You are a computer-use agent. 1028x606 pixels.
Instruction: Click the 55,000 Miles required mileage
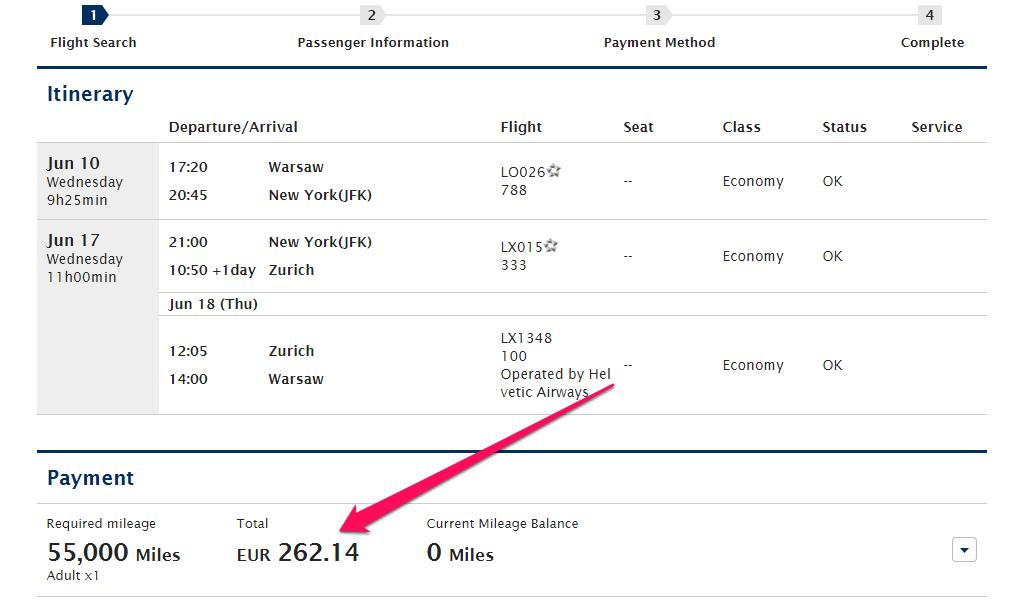tap(113, 553)
